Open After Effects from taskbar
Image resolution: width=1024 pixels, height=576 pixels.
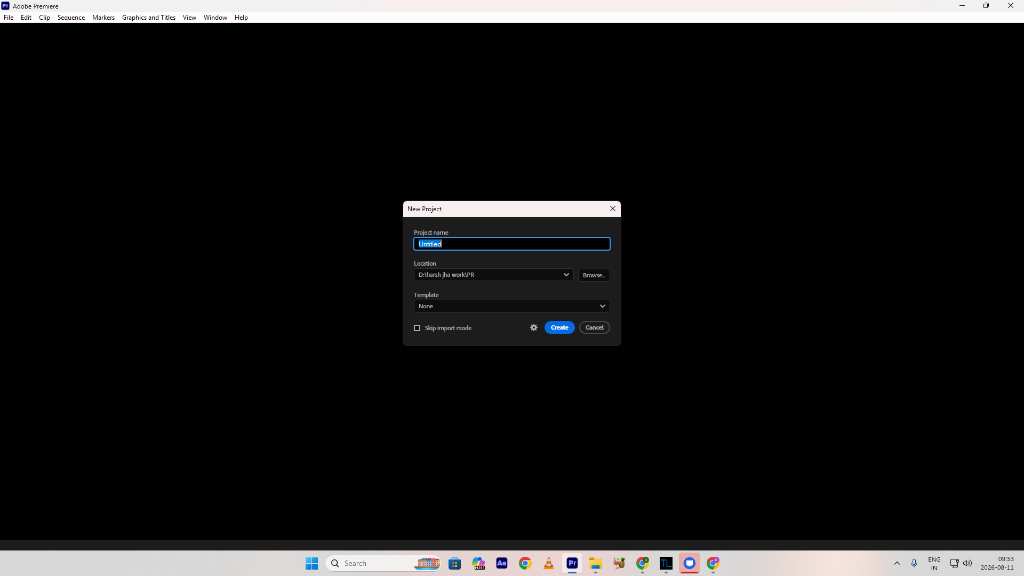click(502, 563)
